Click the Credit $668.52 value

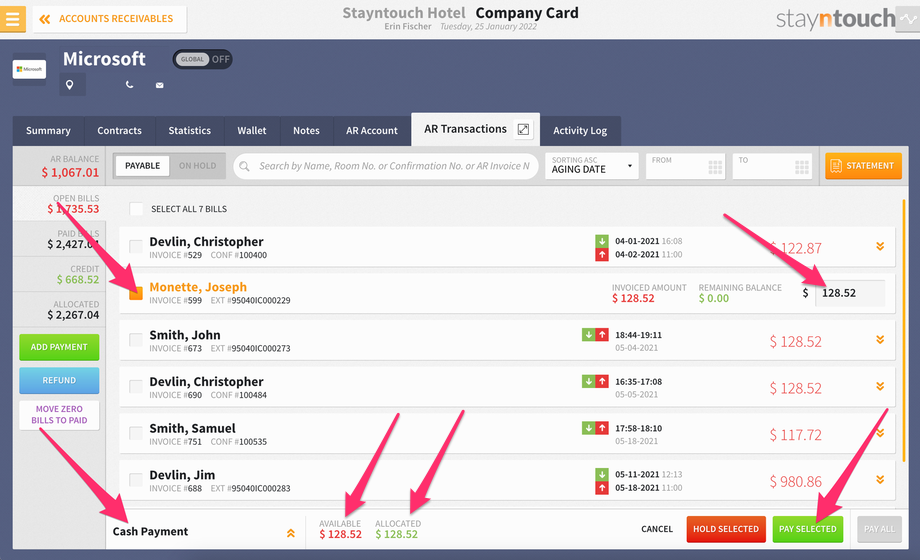tap(78, 279)
